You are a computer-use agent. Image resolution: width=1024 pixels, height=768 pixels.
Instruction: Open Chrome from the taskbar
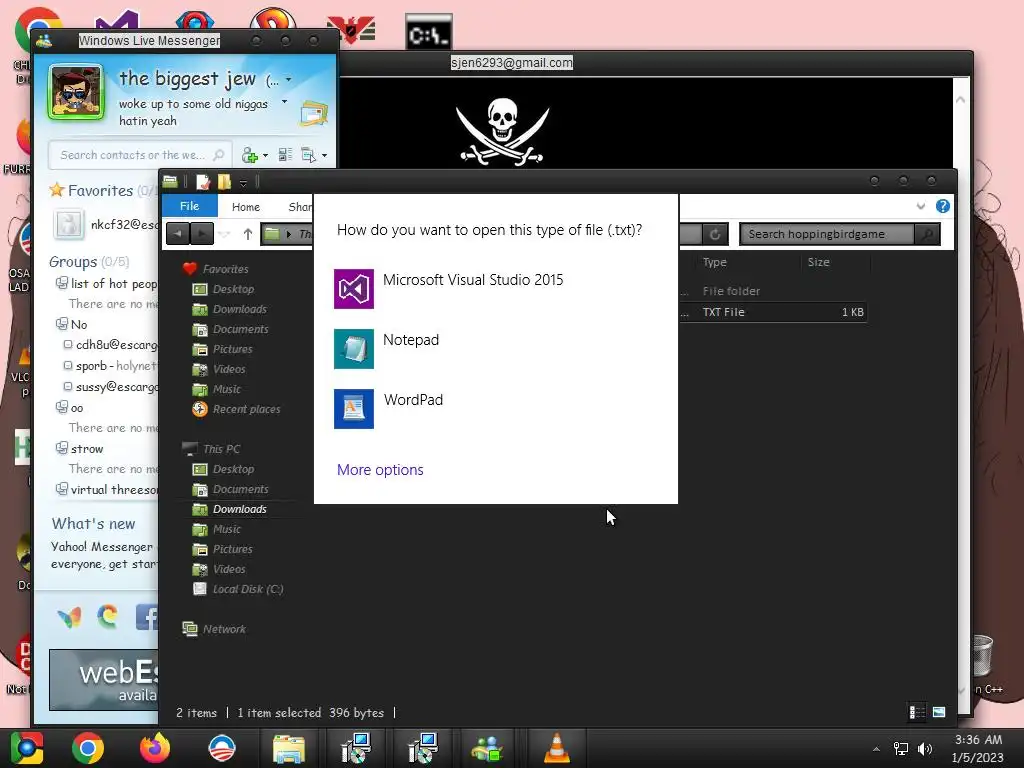coord(88,748)
